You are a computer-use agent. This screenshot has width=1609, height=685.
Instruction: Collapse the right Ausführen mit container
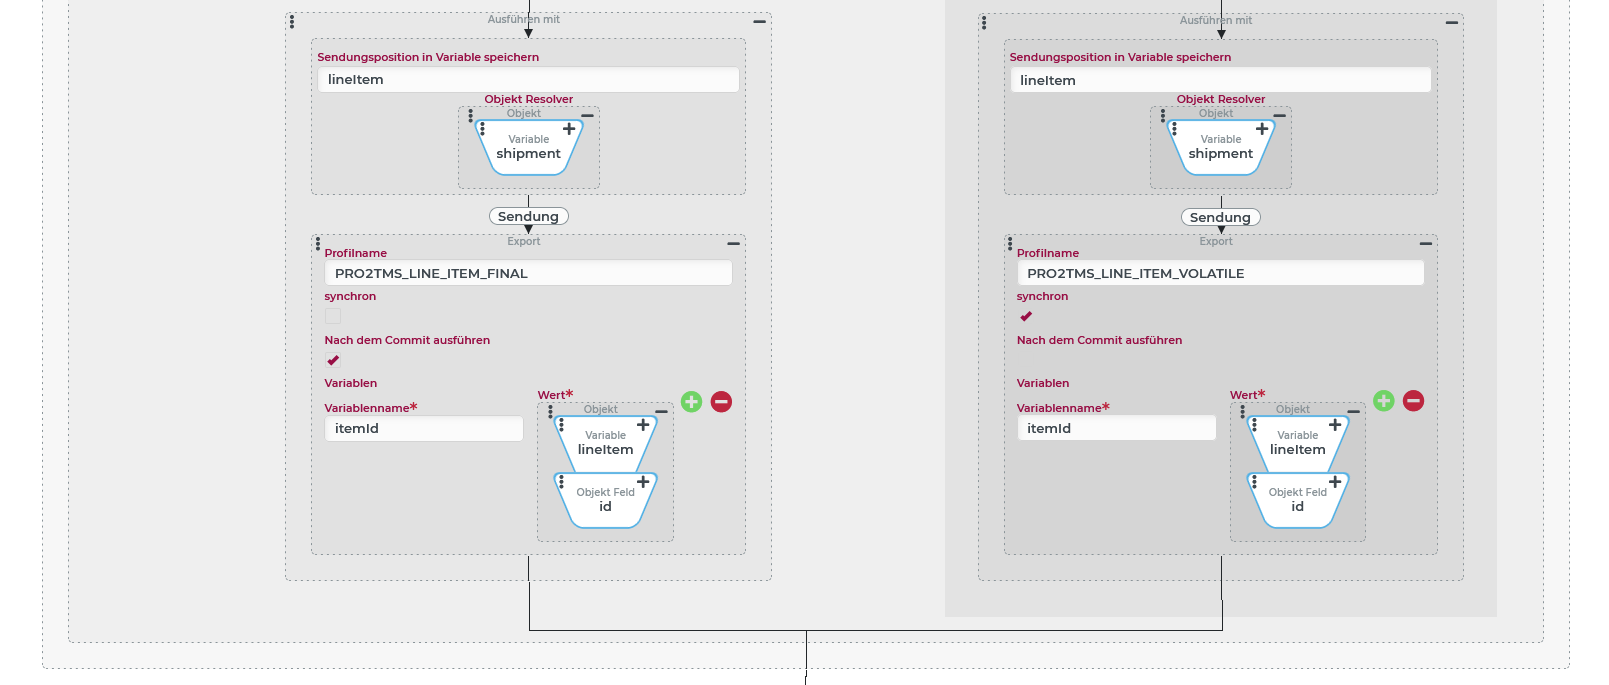(x=1451, y=22)
